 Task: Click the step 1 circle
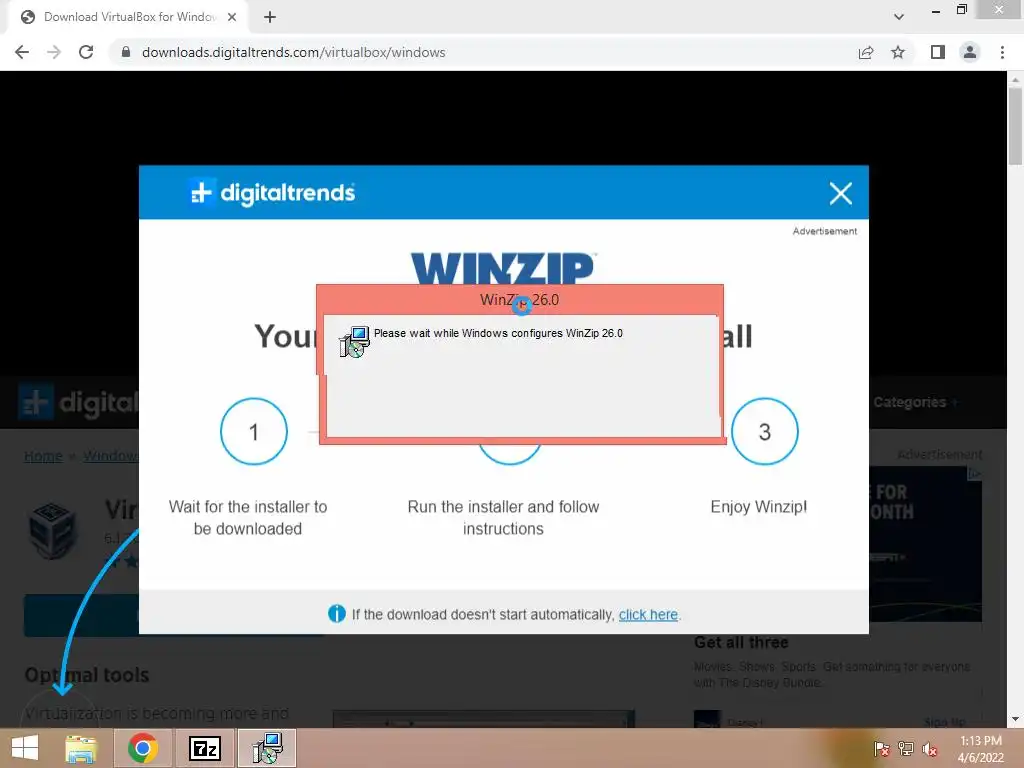click(x=254, y=432)
